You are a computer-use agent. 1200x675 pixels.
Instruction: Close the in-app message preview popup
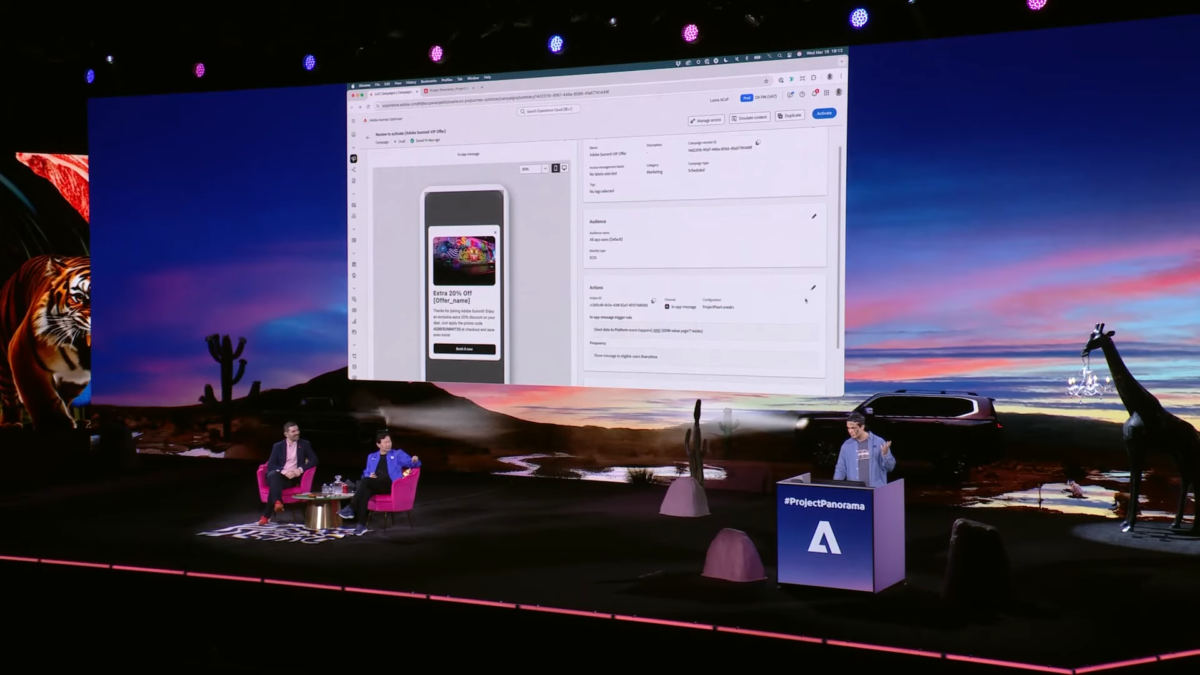point(494,232)
